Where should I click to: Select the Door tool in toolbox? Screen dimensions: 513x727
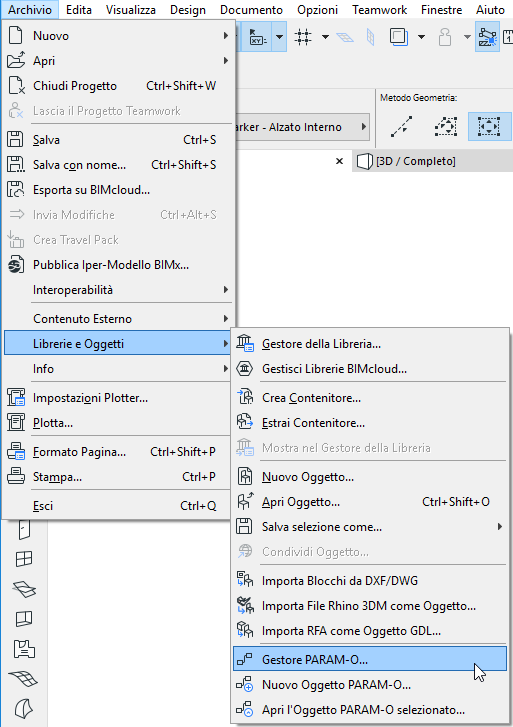(24, 530)
